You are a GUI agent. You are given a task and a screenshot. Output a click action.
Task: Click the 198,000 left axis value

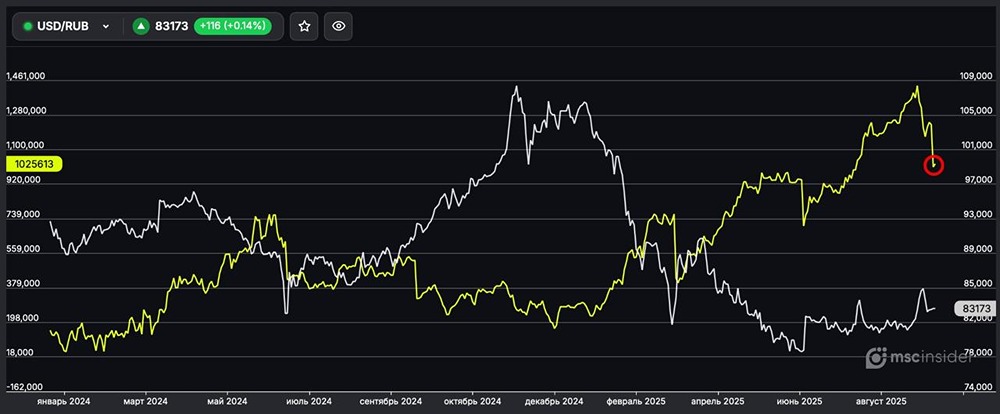coord(23,318)
